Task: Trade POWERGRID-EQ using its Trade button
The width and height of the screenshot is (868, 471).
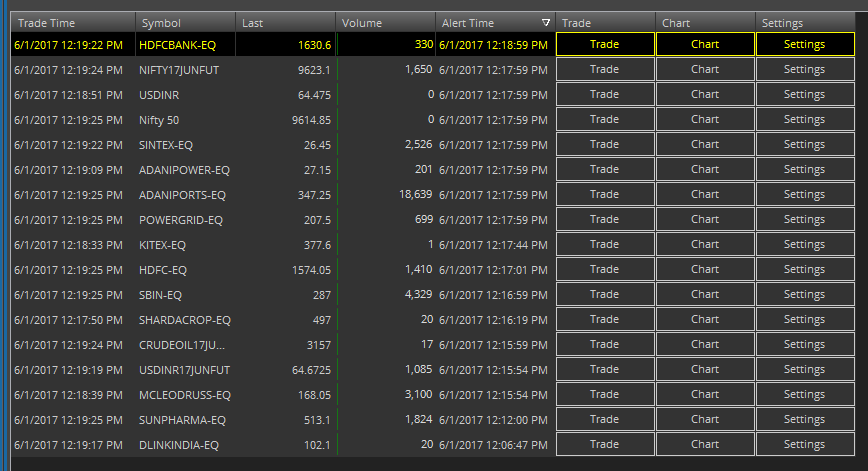Action: click(604, 220)
